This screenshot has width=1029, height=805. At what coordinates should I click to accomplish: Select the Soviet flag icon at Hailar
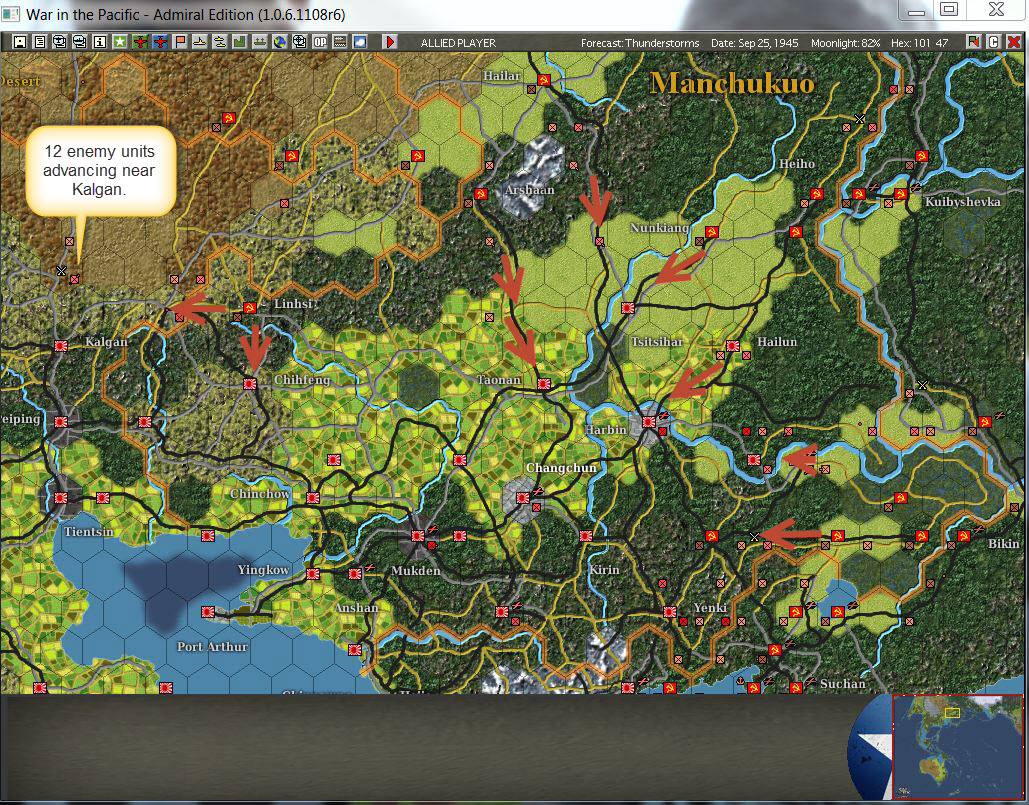[543, 80]
